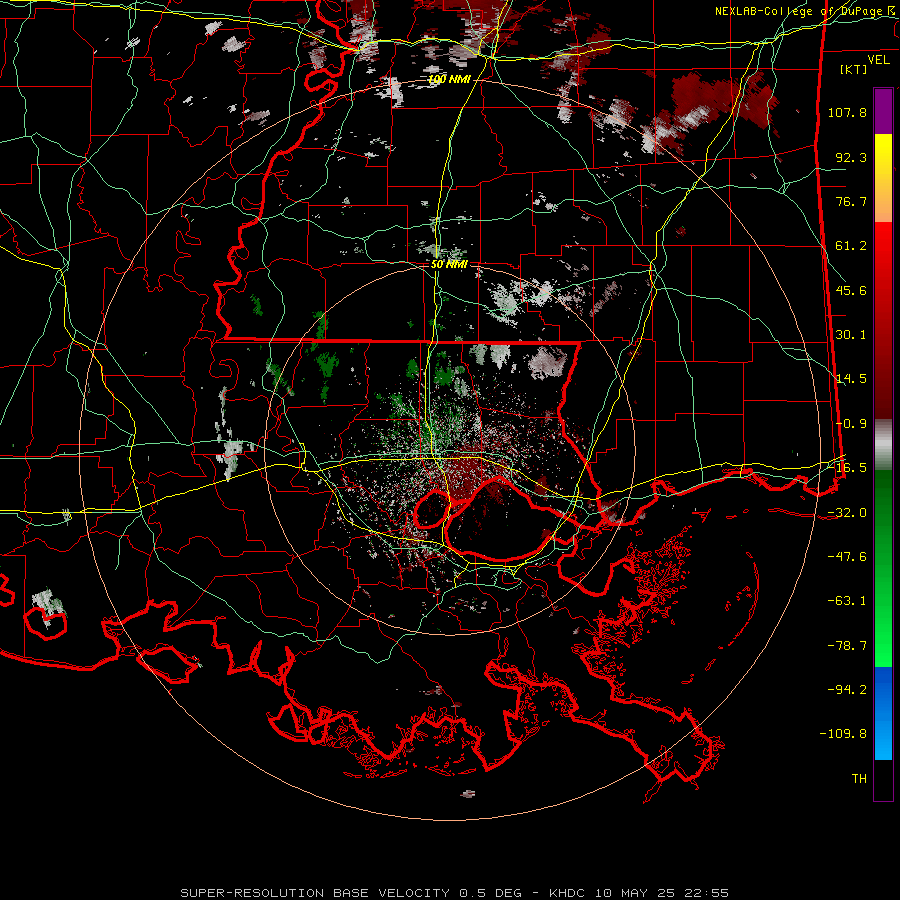
Task: Click the 14.5 velocity scale value
Action: pos(851,379)
